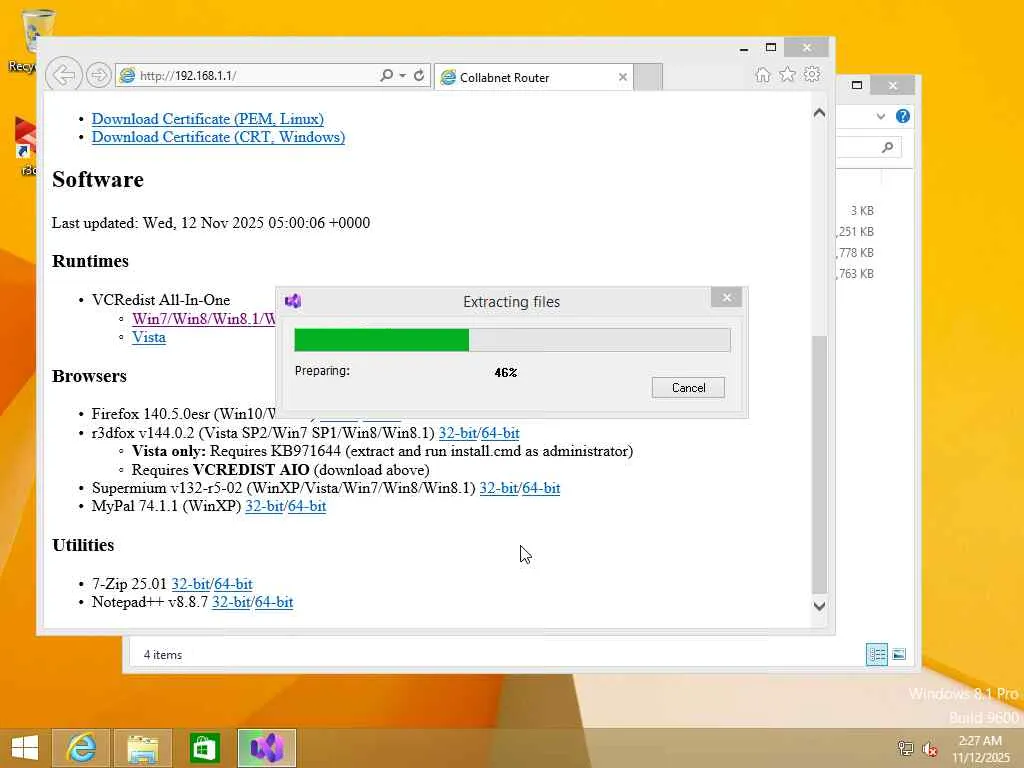The width and height of the screenshot is (1024, 768).
Task: Open File Explorer from taskbar
Action: click(143, 748)
